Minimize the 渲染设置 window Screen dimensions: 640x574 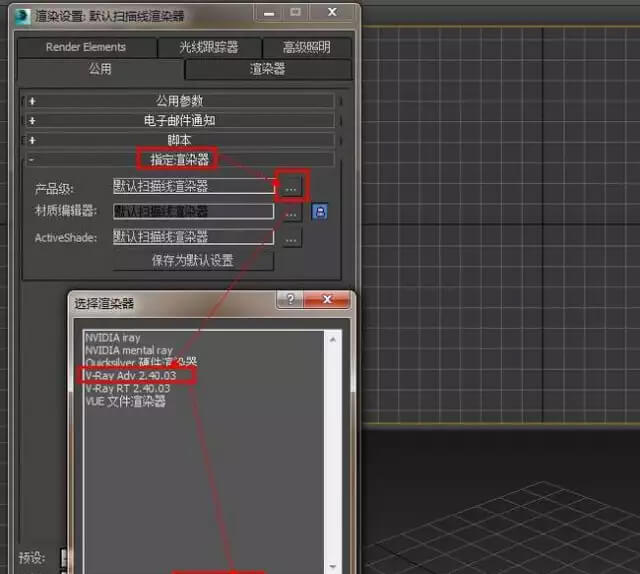pos(269,13)
